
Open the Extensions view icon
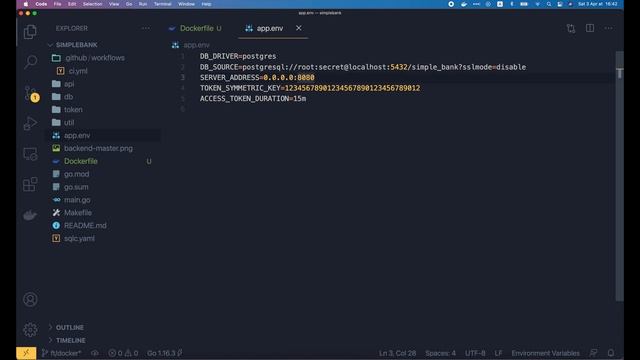[x=30, y=184]
